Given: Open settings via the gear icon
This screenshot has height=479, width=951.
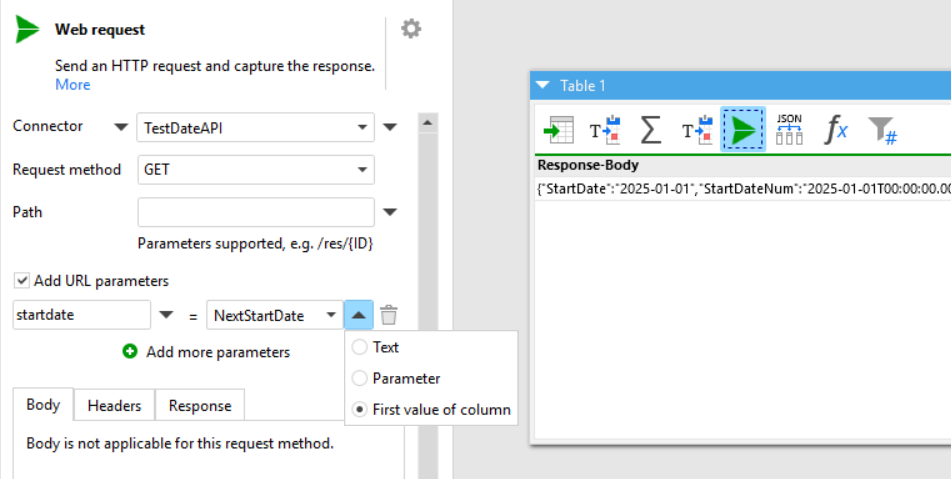Looking at the screenshot, I should click(x=411, y=29).
